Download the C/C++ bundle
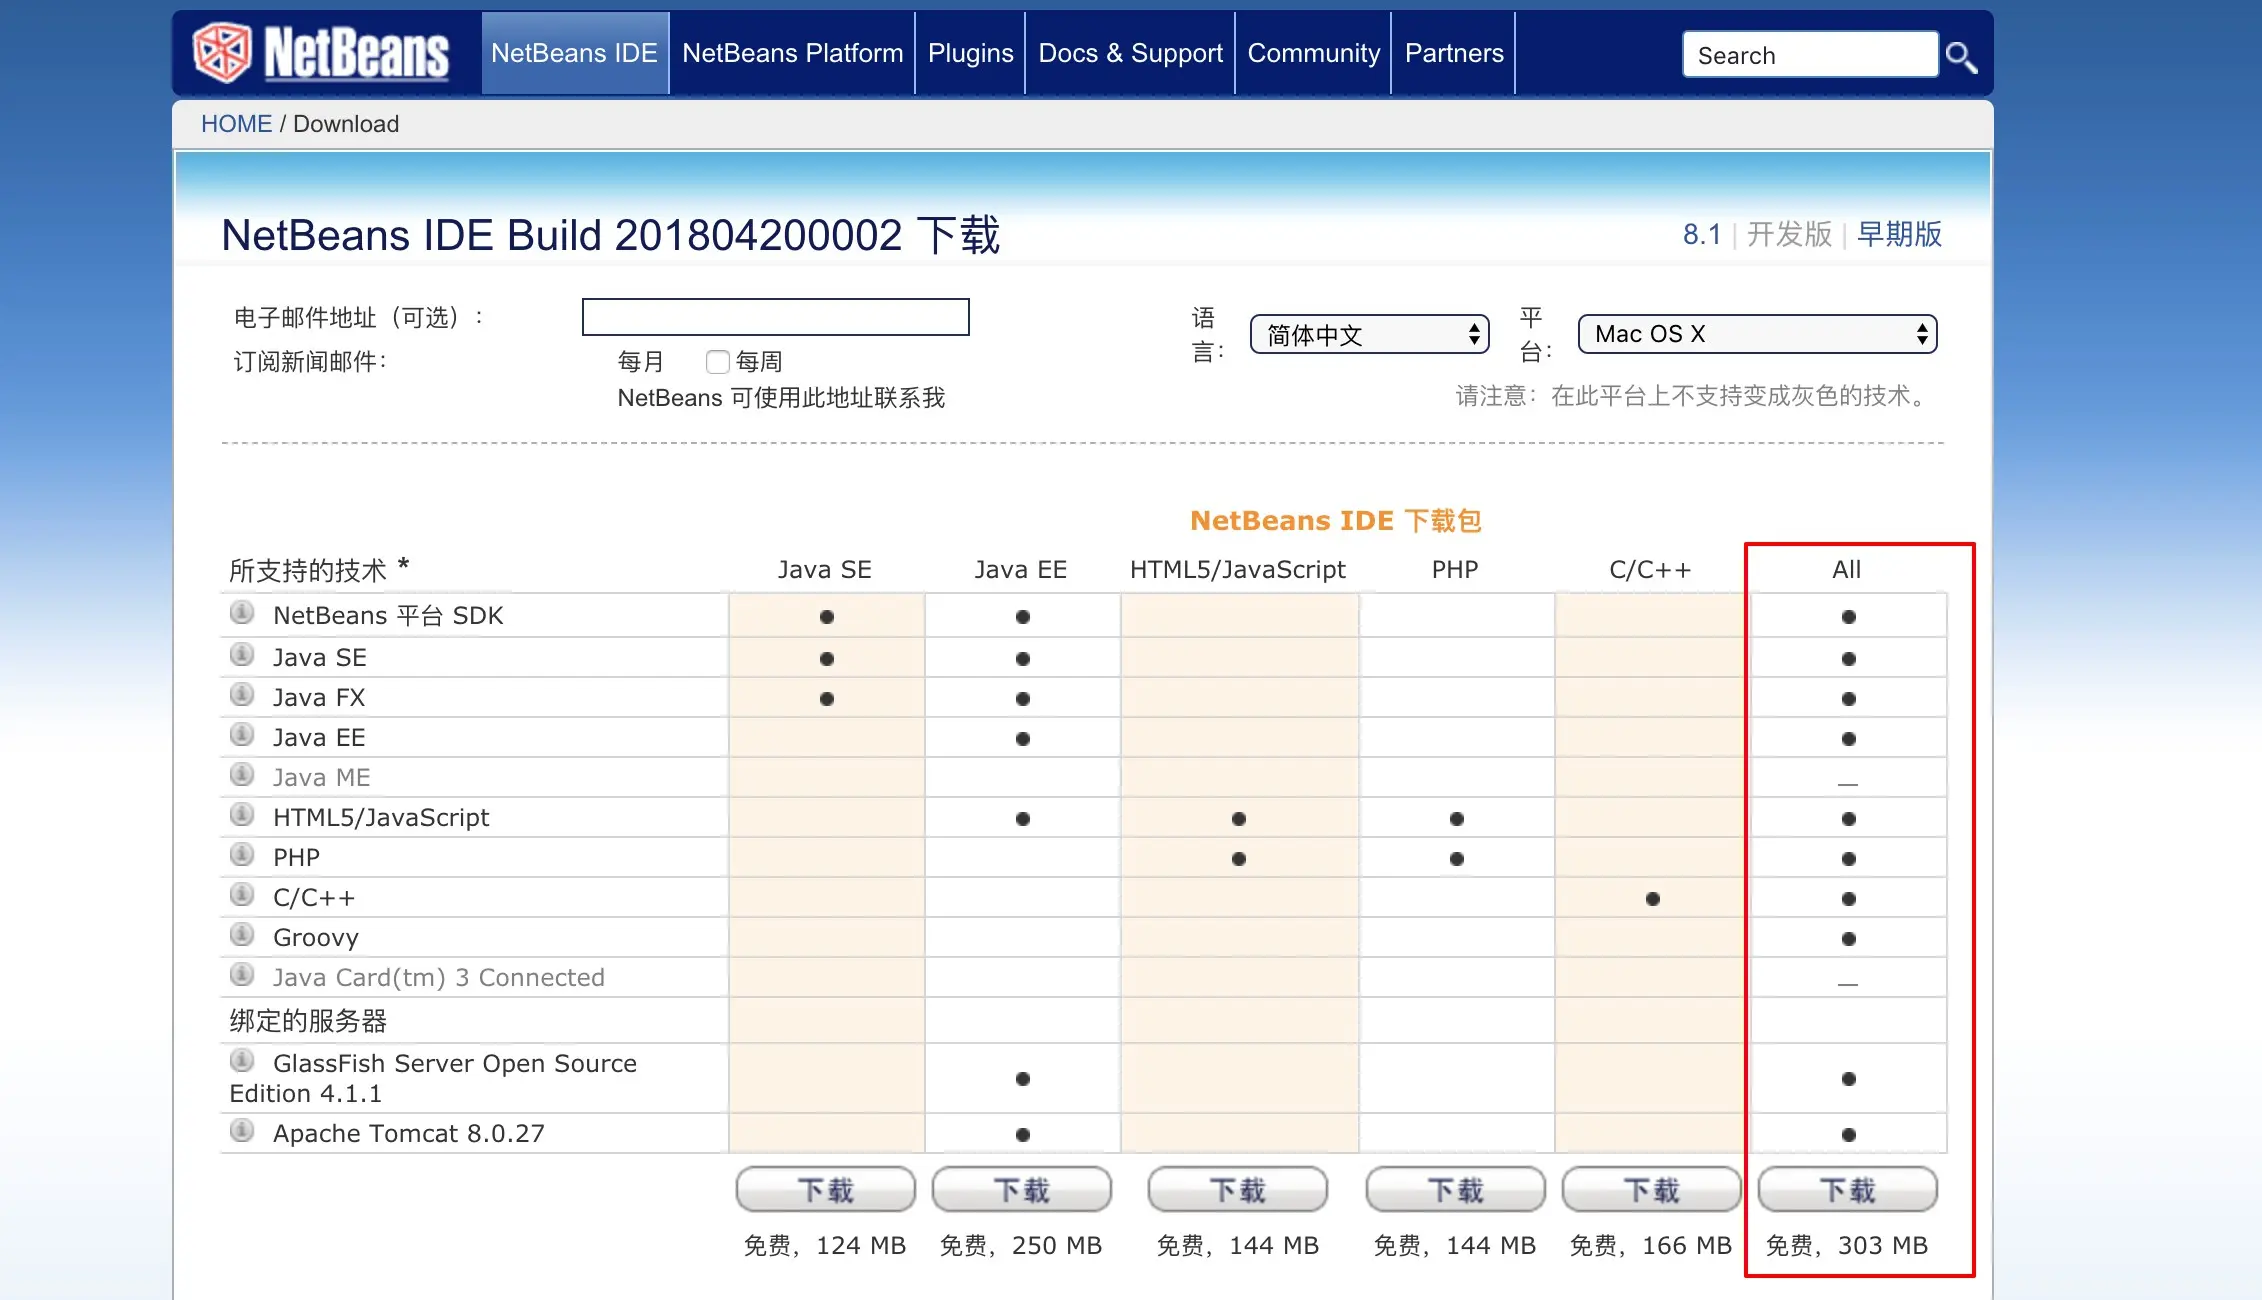Screen dimensions: 2262x1300 click(1652, 1190)
